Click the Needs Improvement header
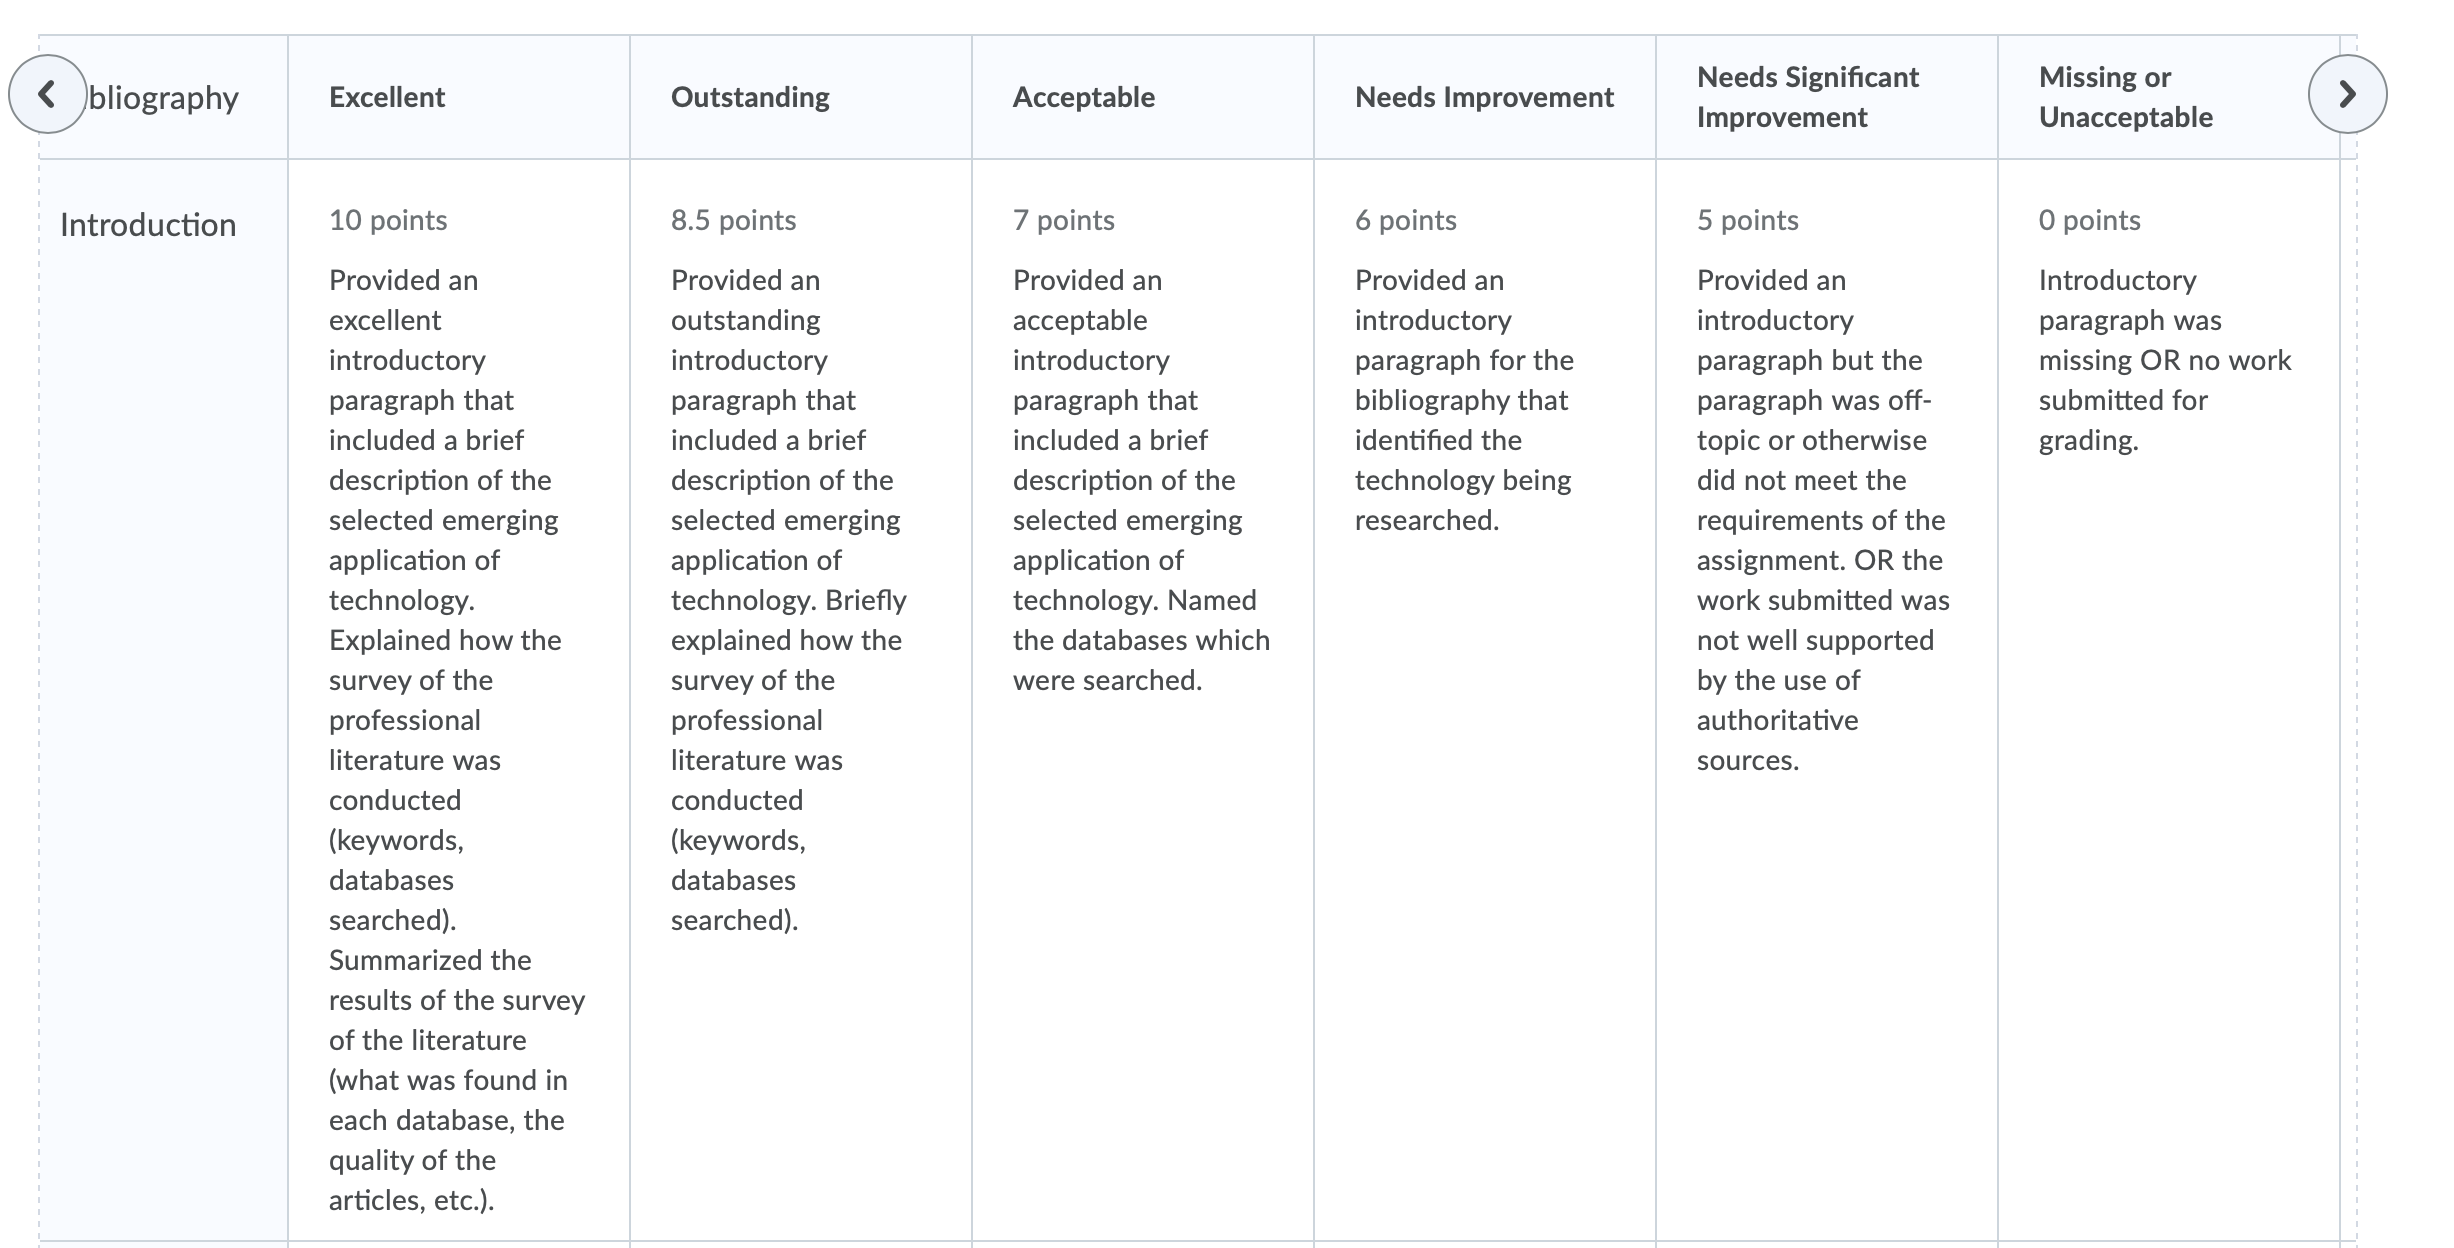 pos(1484,97)
